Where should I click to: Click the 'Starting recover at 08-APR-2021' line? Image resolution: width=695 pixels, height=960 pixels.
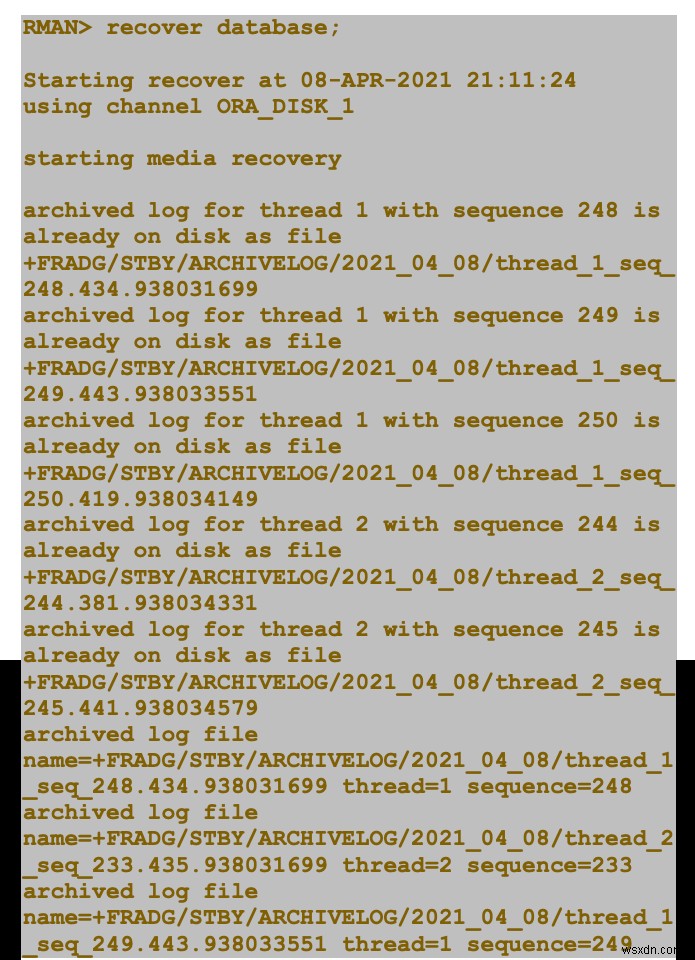tap(299, 80)
